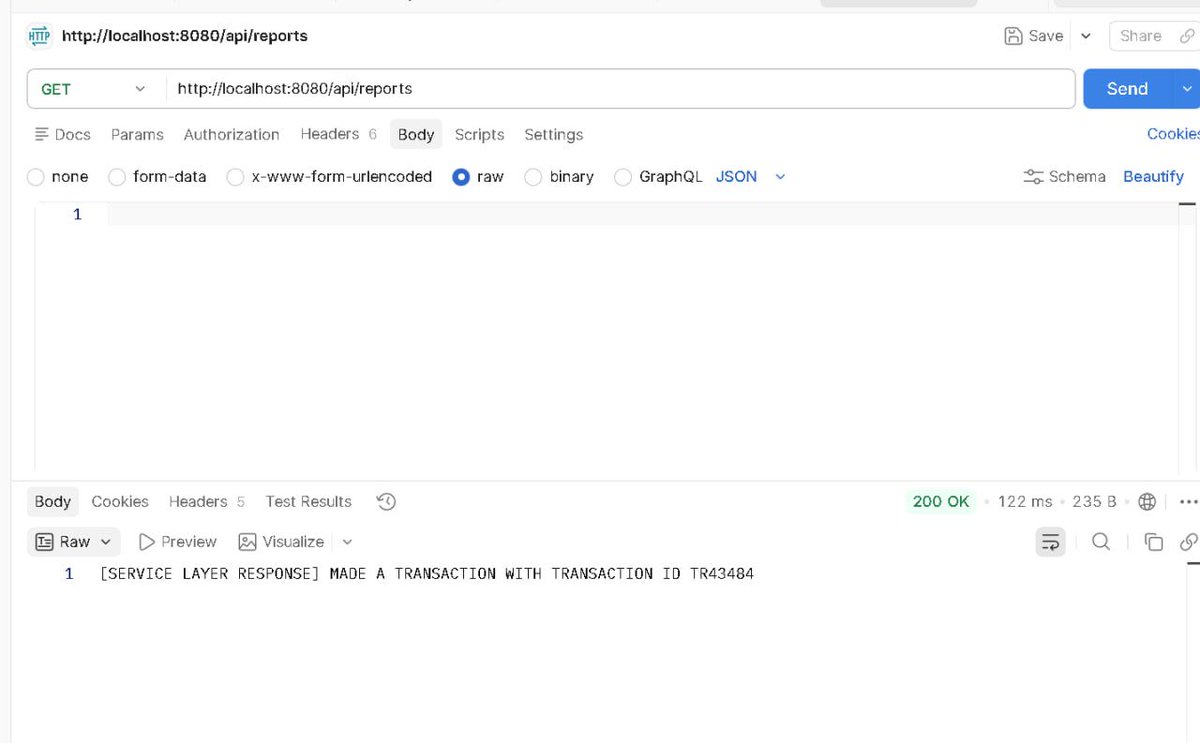Screen dimensions: 1200x743
Task: Select the none body type
Action: click(58, 176)
